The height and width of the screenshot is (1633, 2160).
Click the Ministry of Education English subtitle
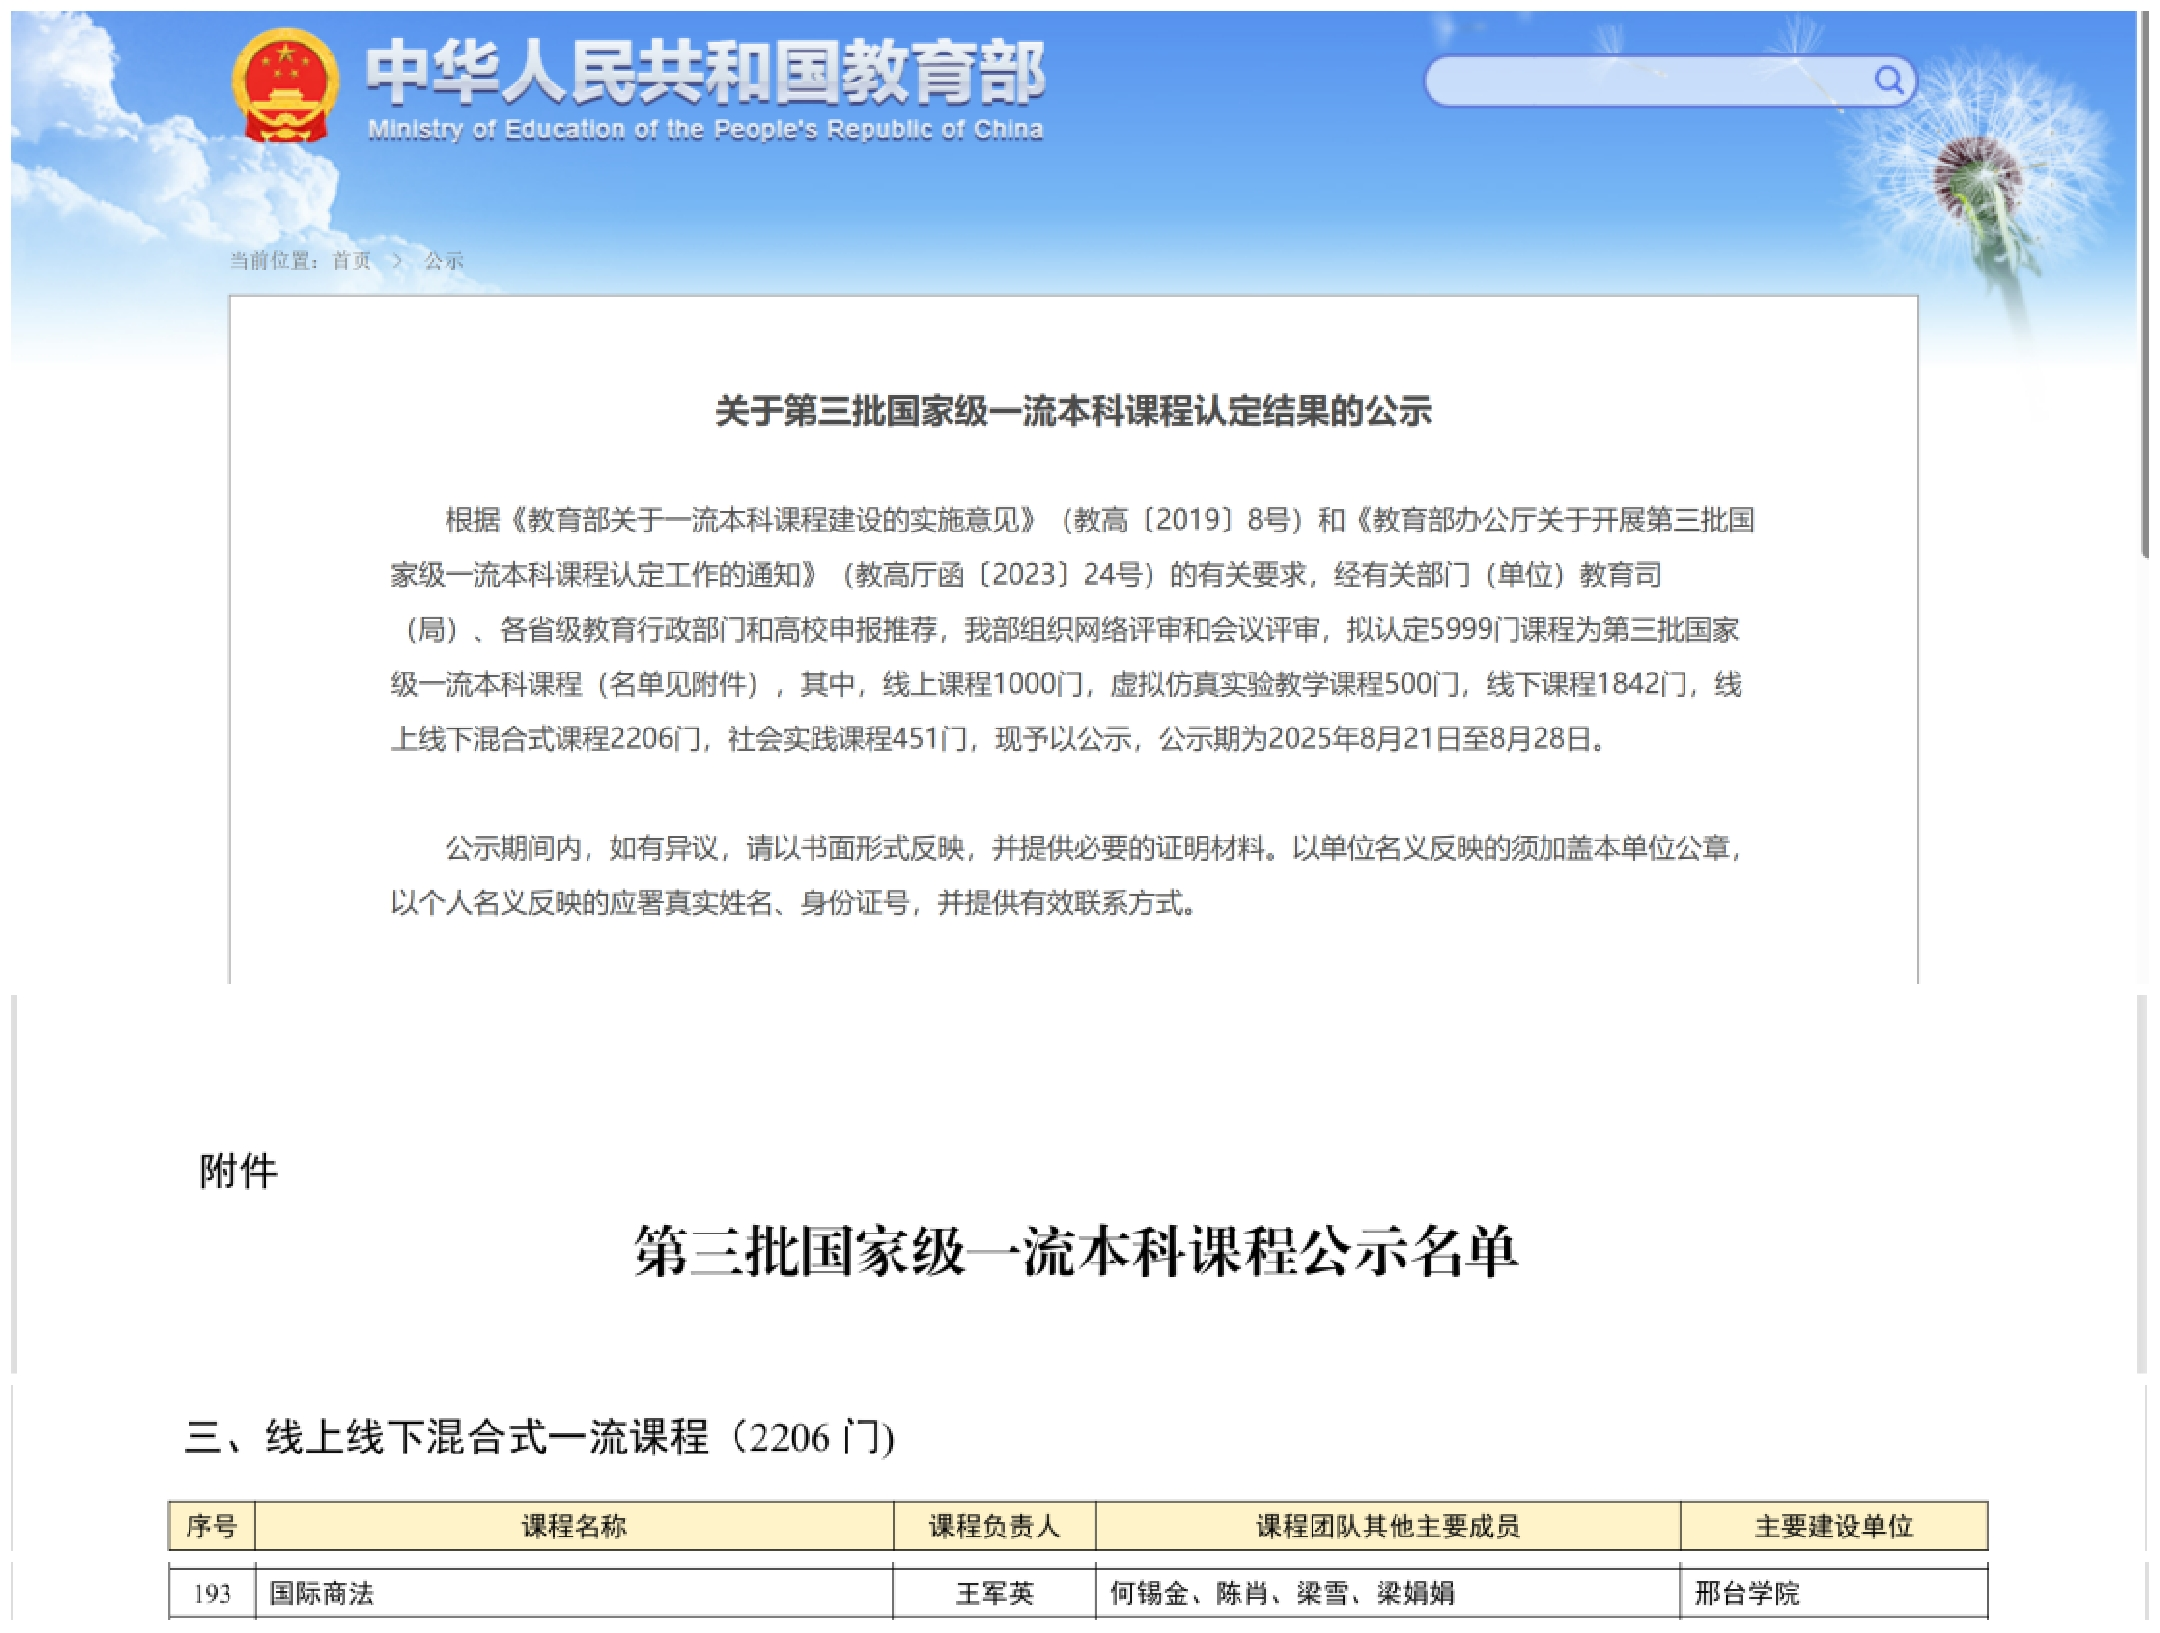[x=705, y=130]
